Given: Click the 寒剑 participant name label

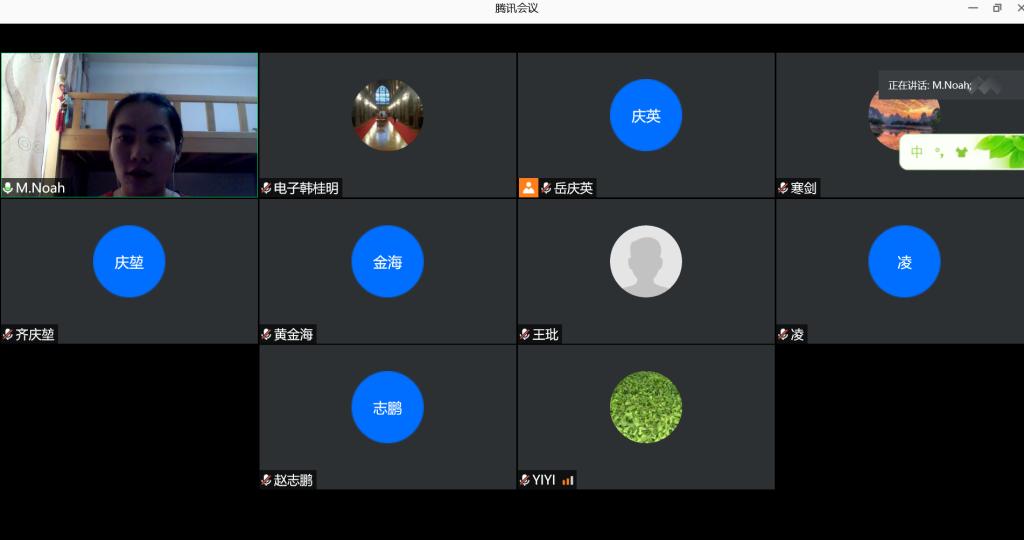Looking at the screenshot, I should [x=803, y=188].
